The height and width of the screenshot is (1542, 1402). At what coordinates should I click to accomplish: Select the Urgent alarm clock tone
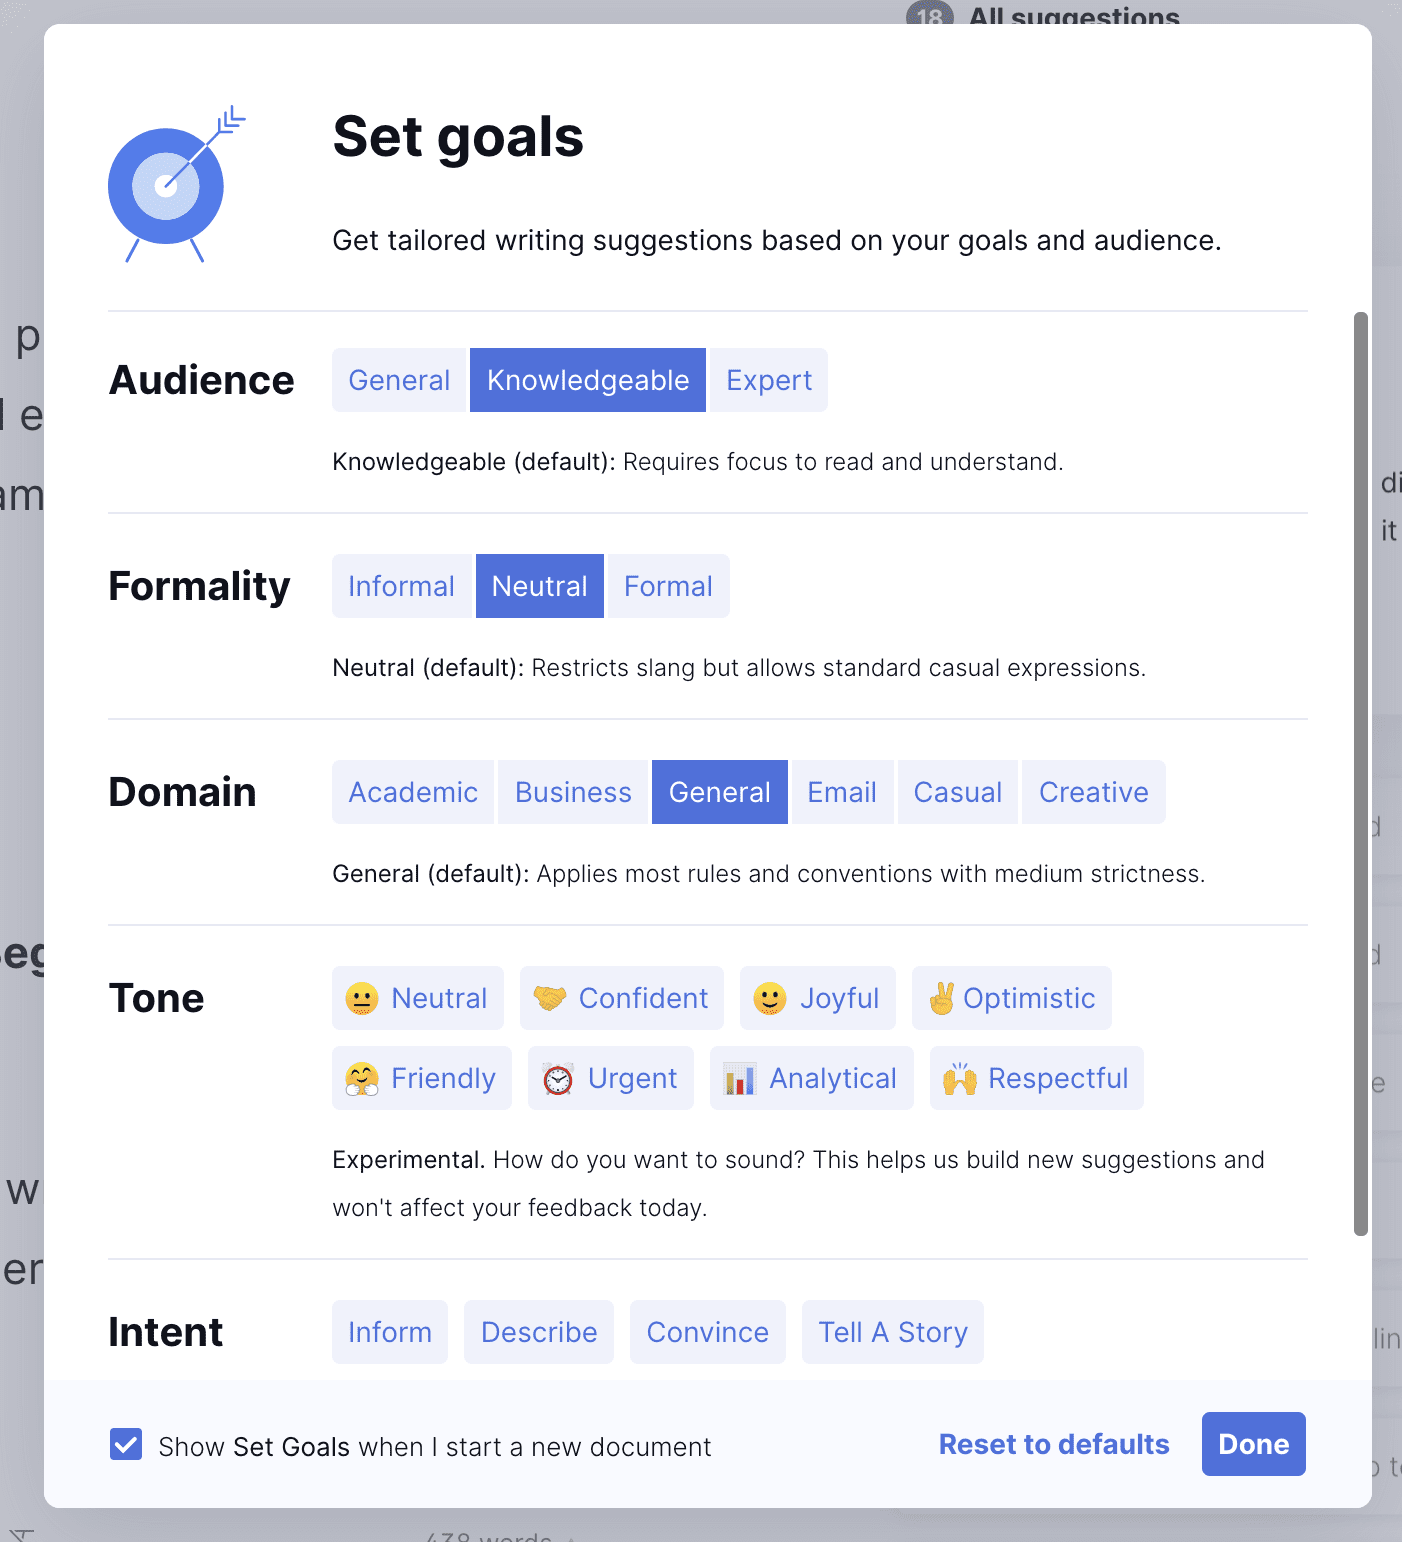(x=611, y=1078)
